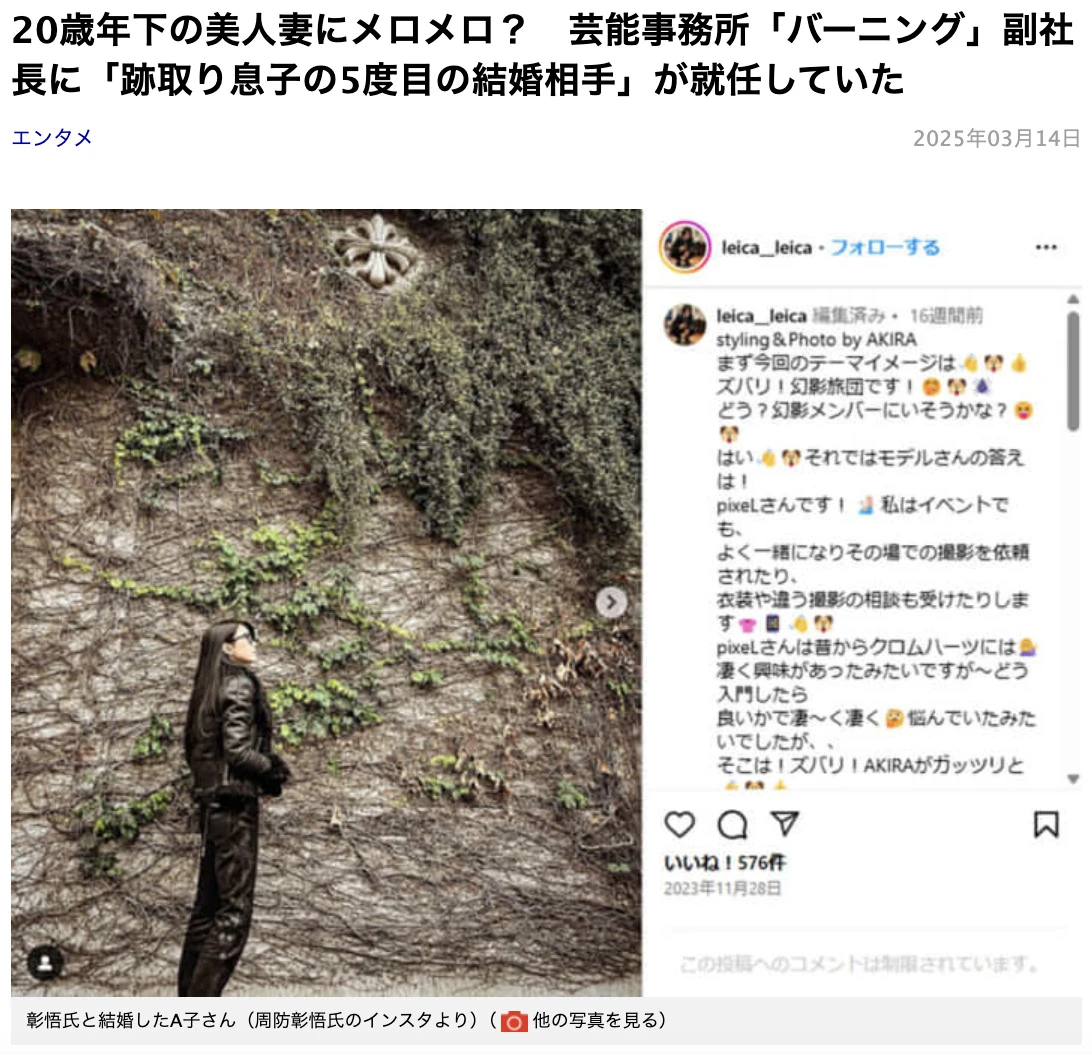Image resolution: width=1092 pixels, height=1054 pixels.
Task: Click the heart like icon
Action: (680, 824)
